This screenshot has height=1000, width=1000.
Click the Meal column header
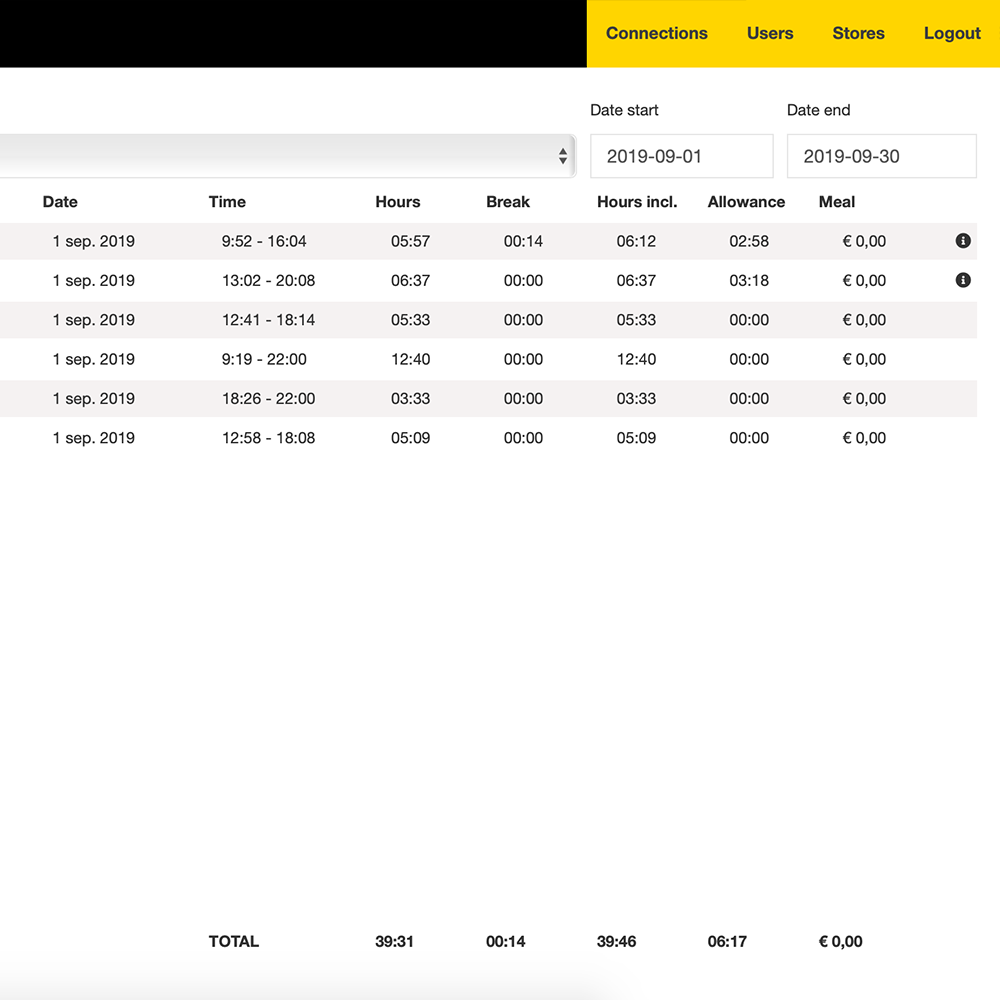tap(837, 202)
